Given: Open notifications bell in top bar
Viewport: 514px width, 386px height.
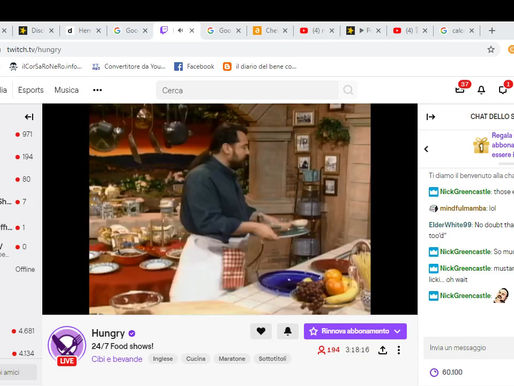Looking at the screenshot, I should click(x=481, y=90).
